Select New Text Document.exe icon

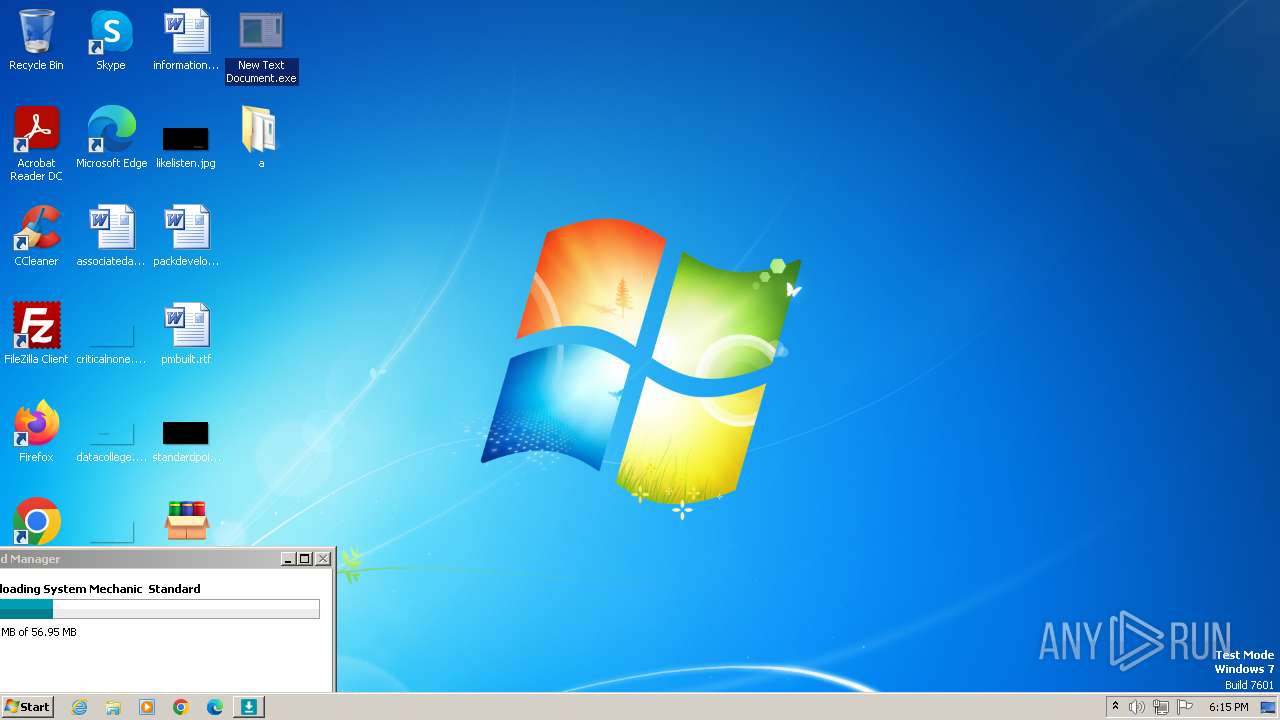pyautogui.click(x=261, y=46)
